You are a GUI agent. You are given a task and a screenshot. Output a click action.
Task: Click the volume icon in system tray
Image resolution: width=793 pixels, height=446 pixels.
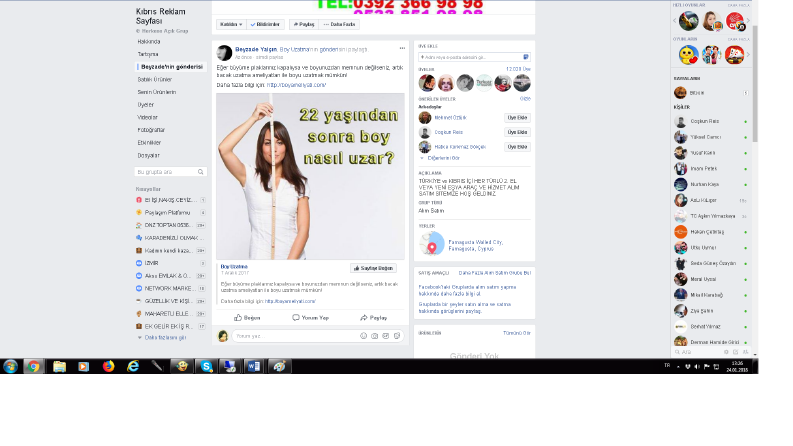697,367
